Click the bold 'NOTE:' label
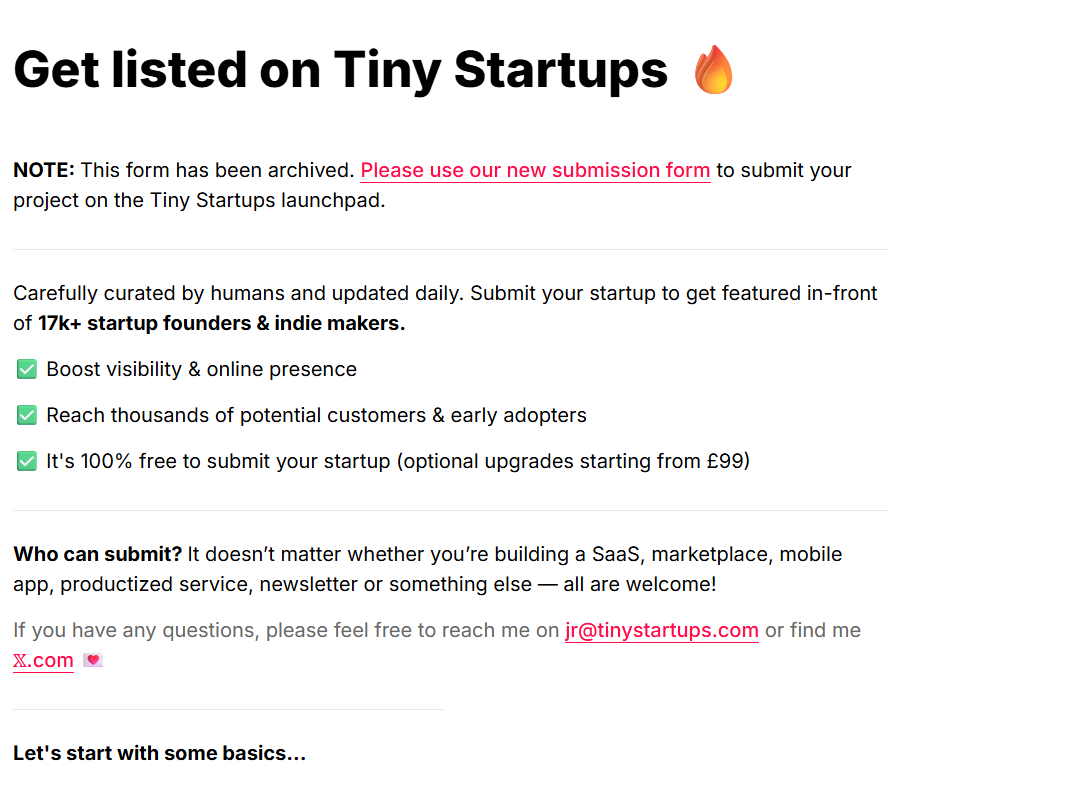 coord(44,170)
